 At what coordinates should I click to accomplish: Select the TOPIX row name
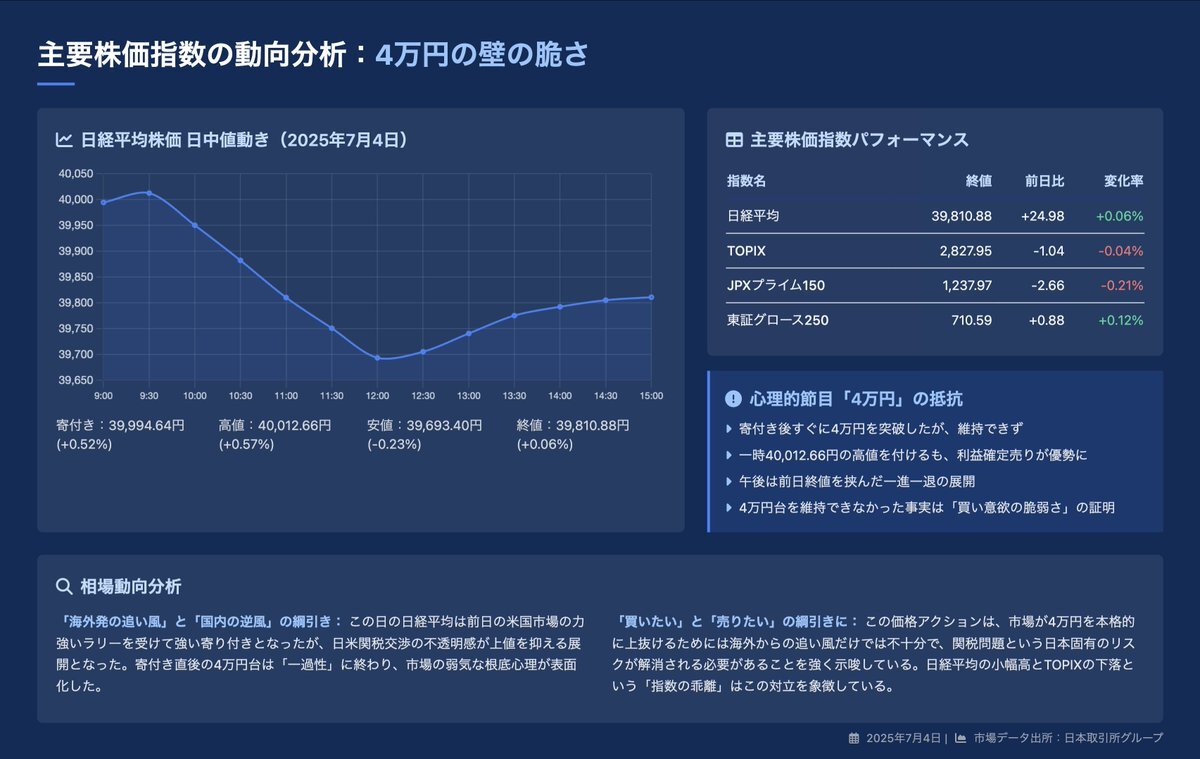(746, 251)
